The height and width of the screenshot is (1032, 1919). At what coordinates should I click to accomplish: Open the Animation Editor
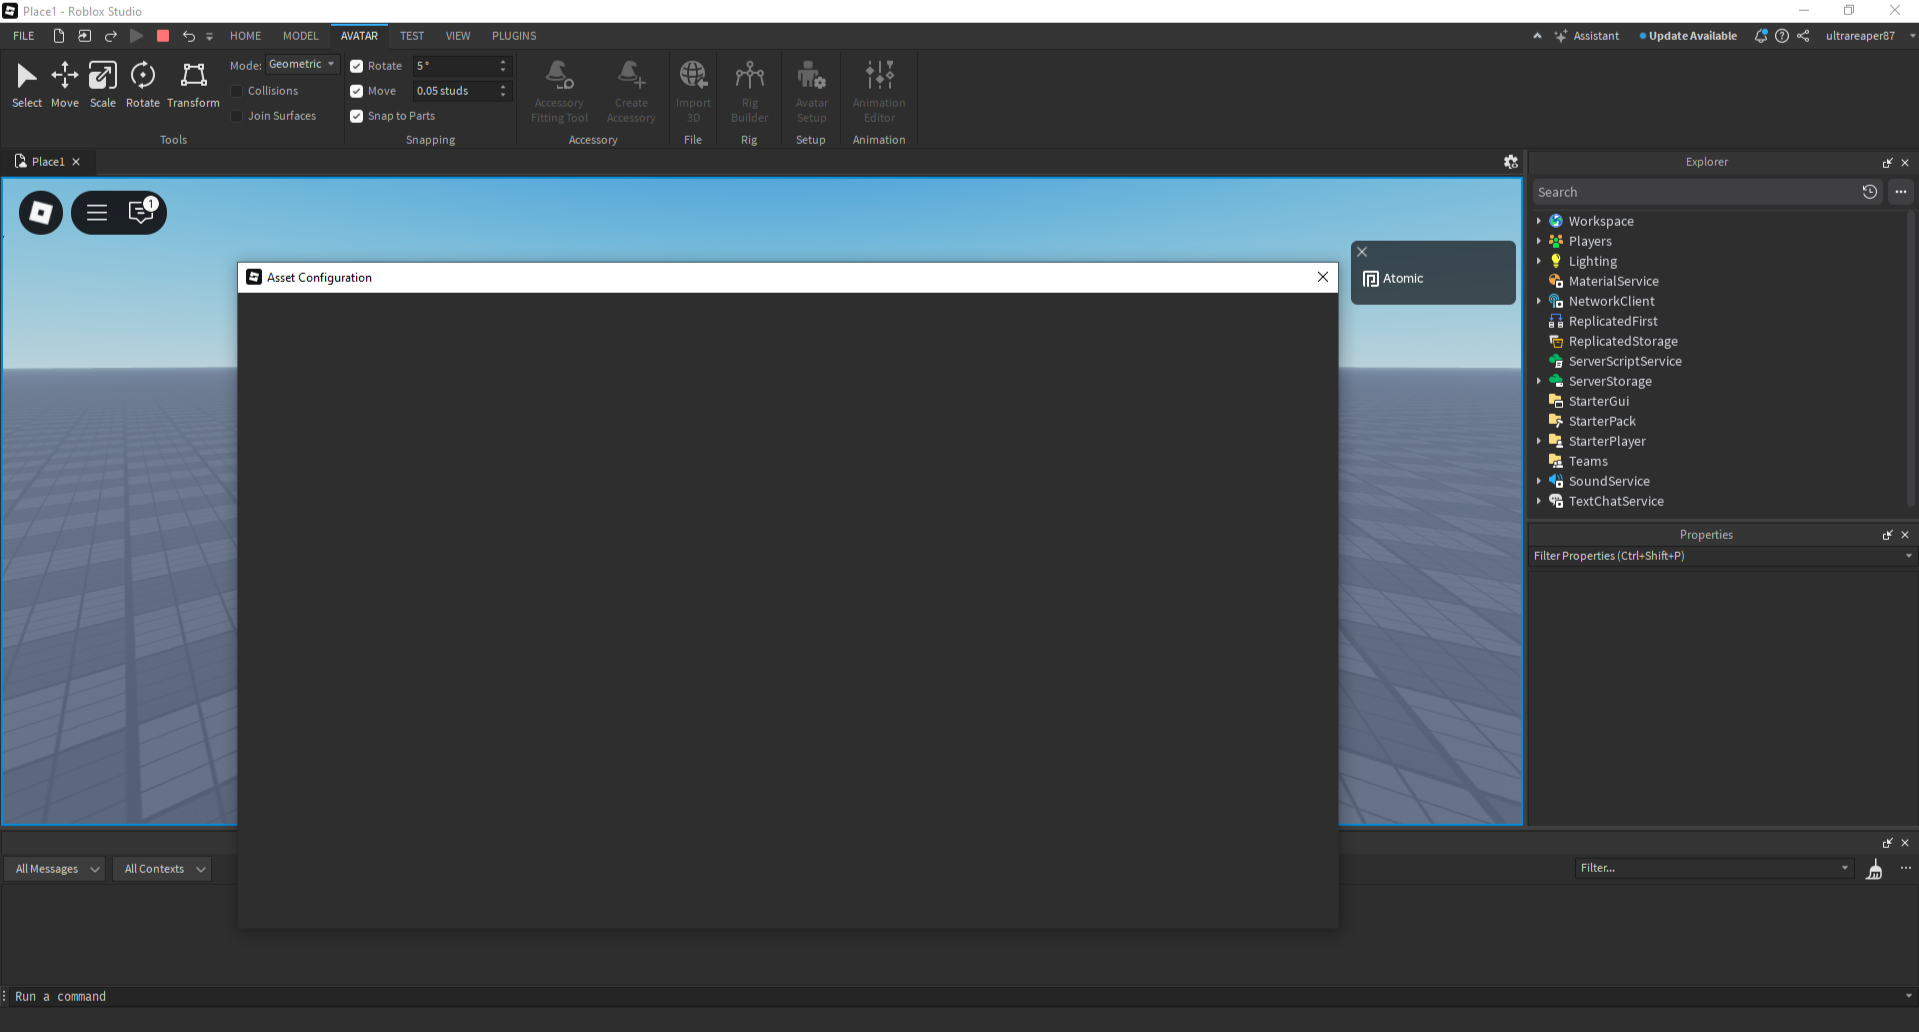(877, 88)
